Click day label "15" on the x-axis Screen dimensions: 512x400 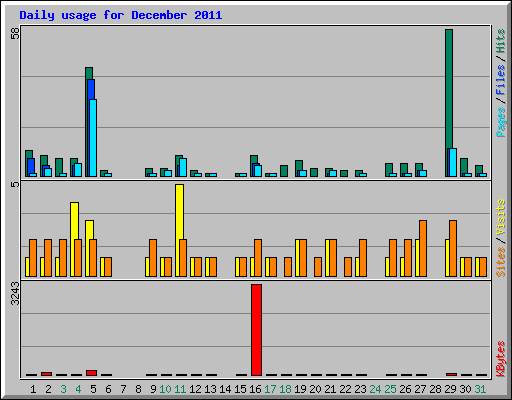click(240, 389)
